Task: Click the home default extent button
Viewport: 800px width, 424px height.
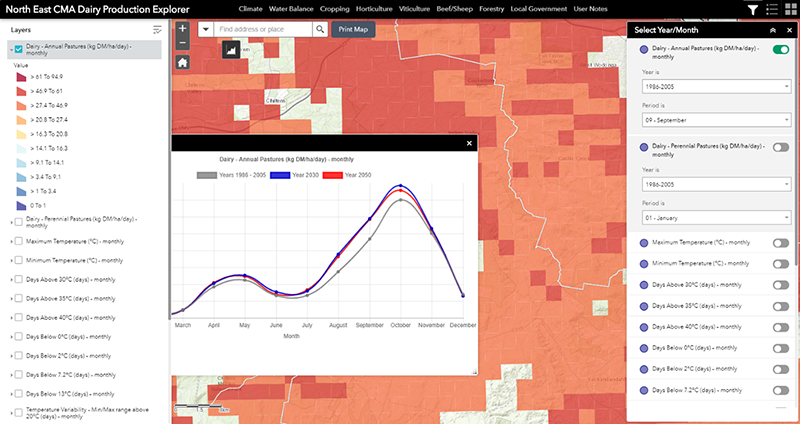Action: click(182, 62)
